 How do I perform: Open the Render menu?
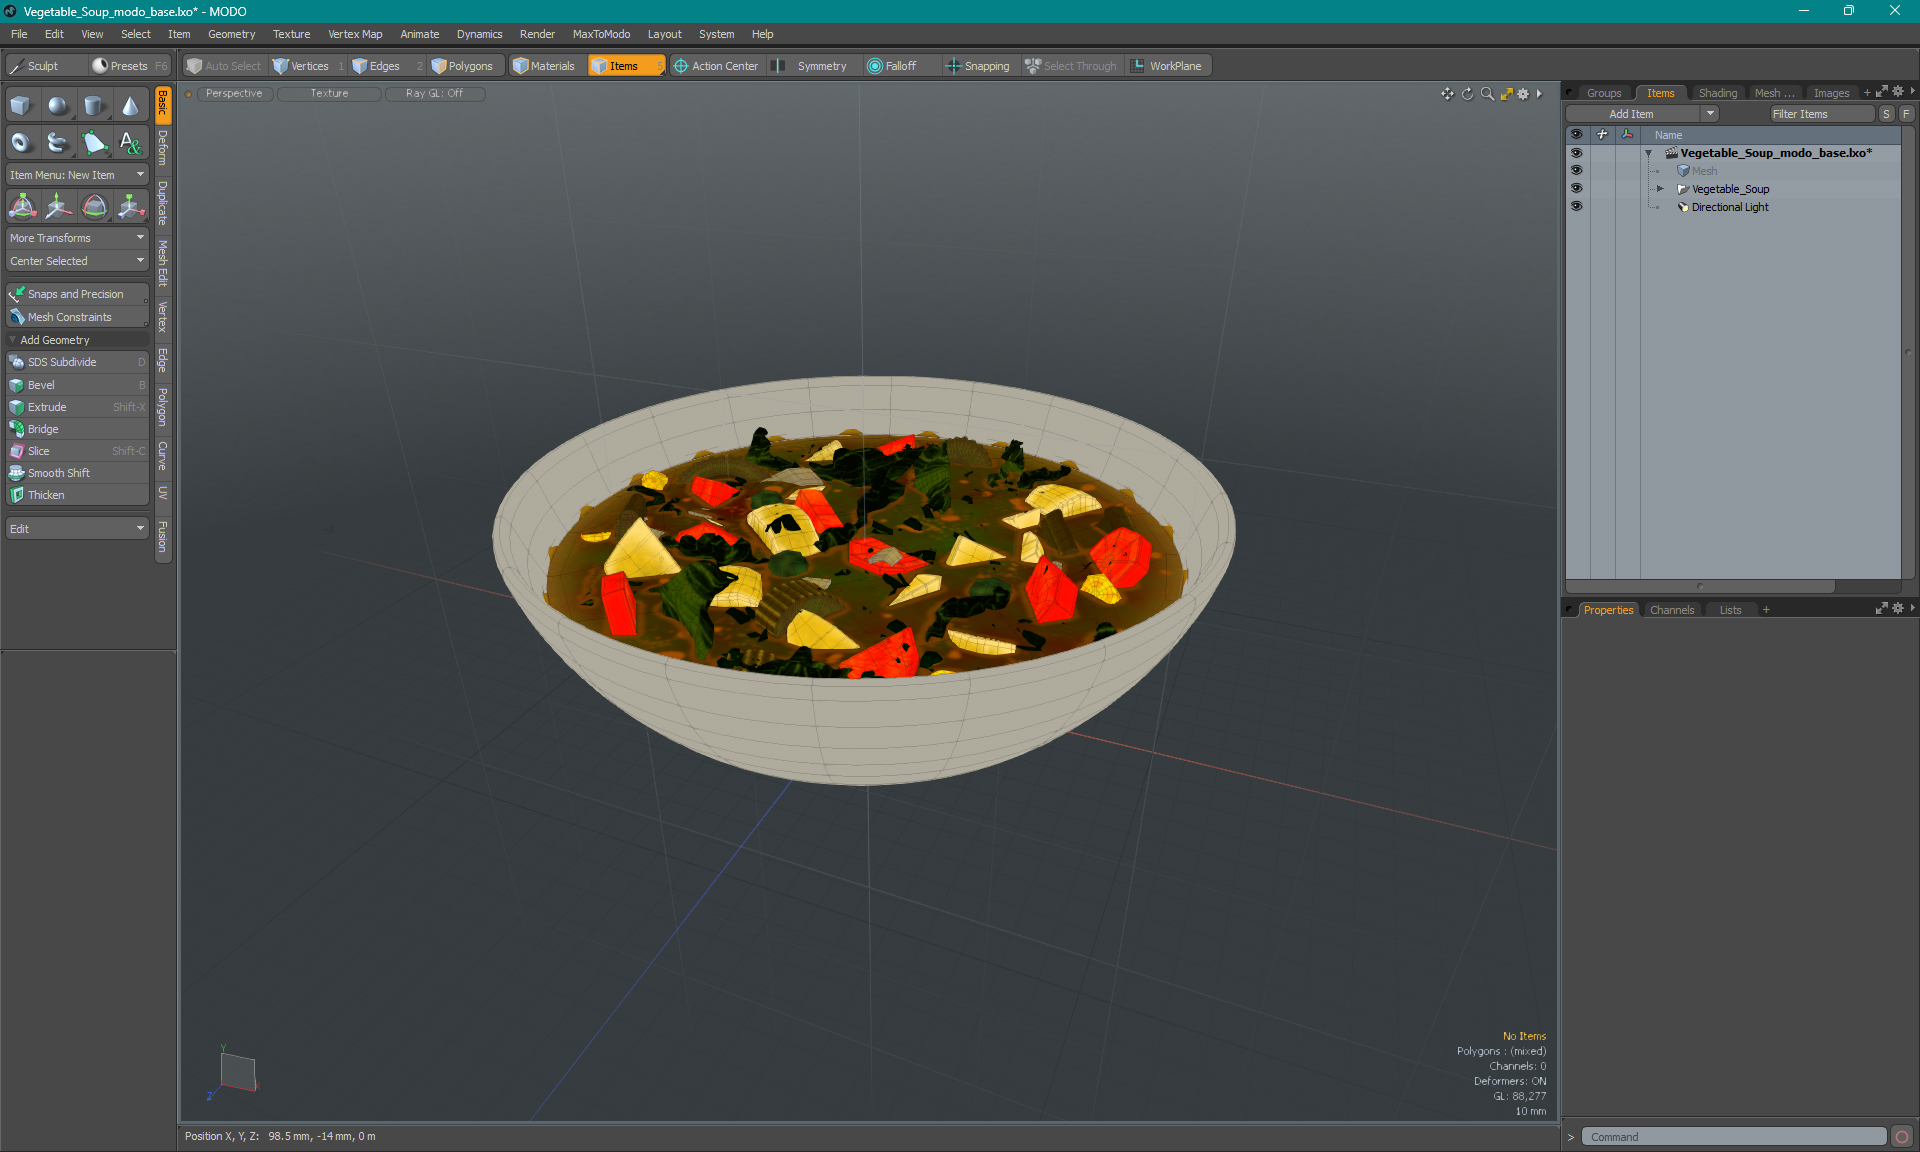click(537, 34)
